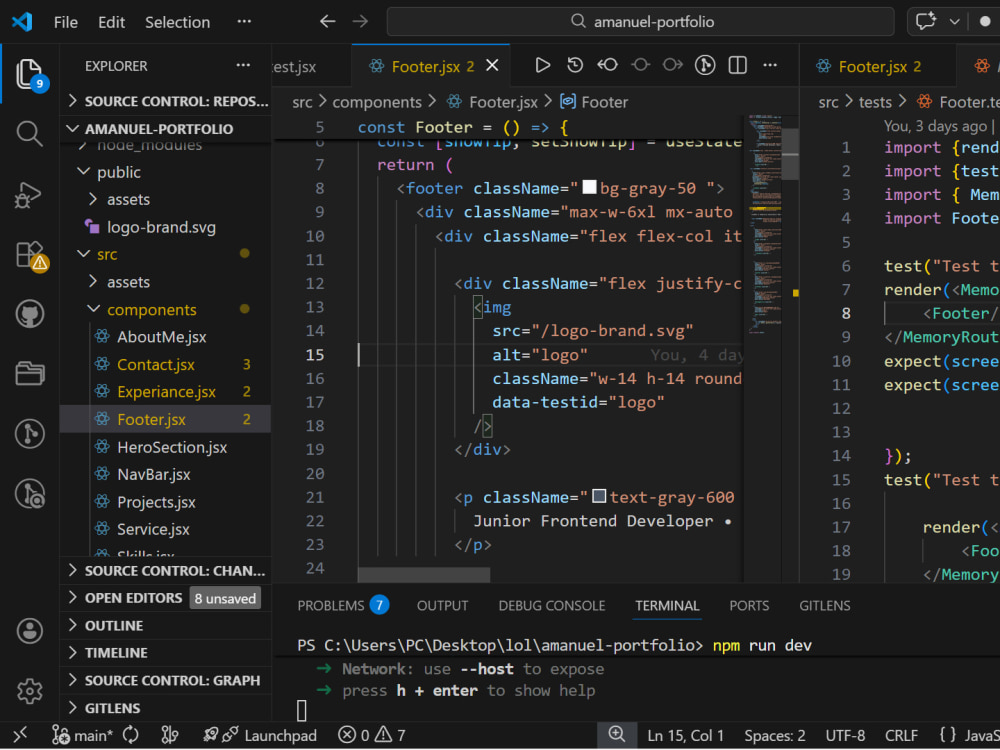Open the Selection menu

(177, 22)
